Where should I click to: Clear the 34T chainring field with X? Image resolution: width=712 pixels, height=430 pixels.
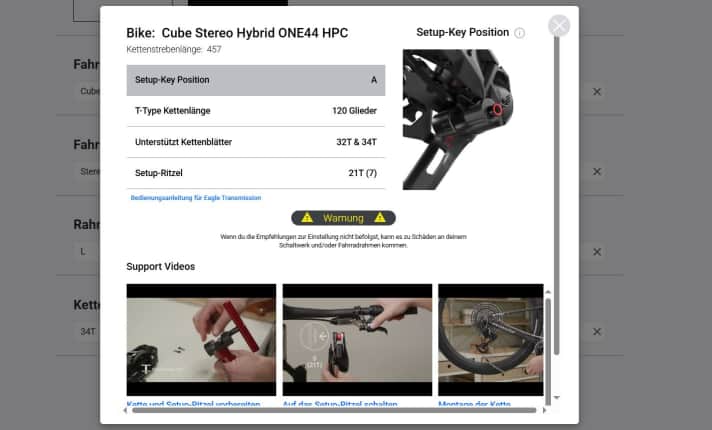[x=597, y=331]
